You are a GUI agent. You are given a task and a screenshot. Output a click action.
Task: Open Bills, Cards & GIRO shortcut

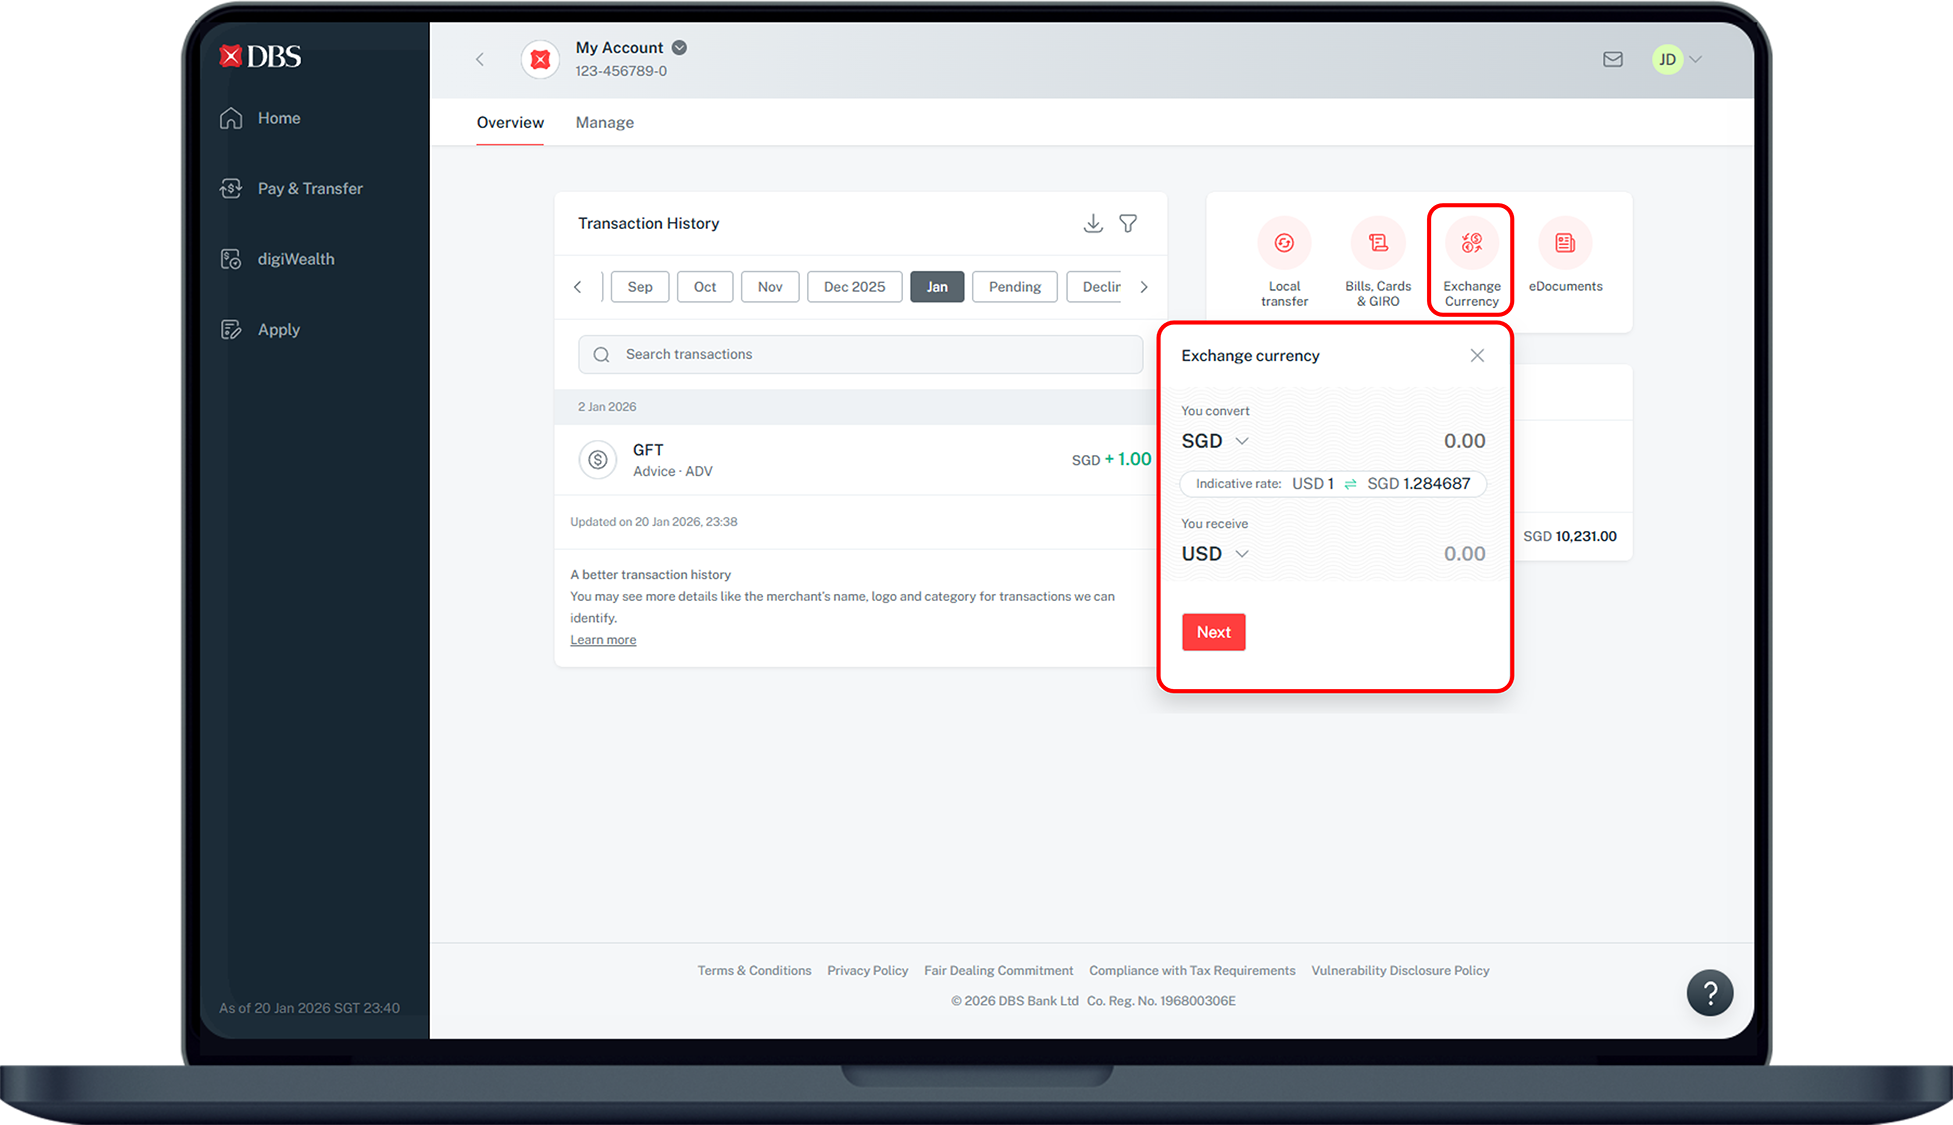[x=1378, y=243]
